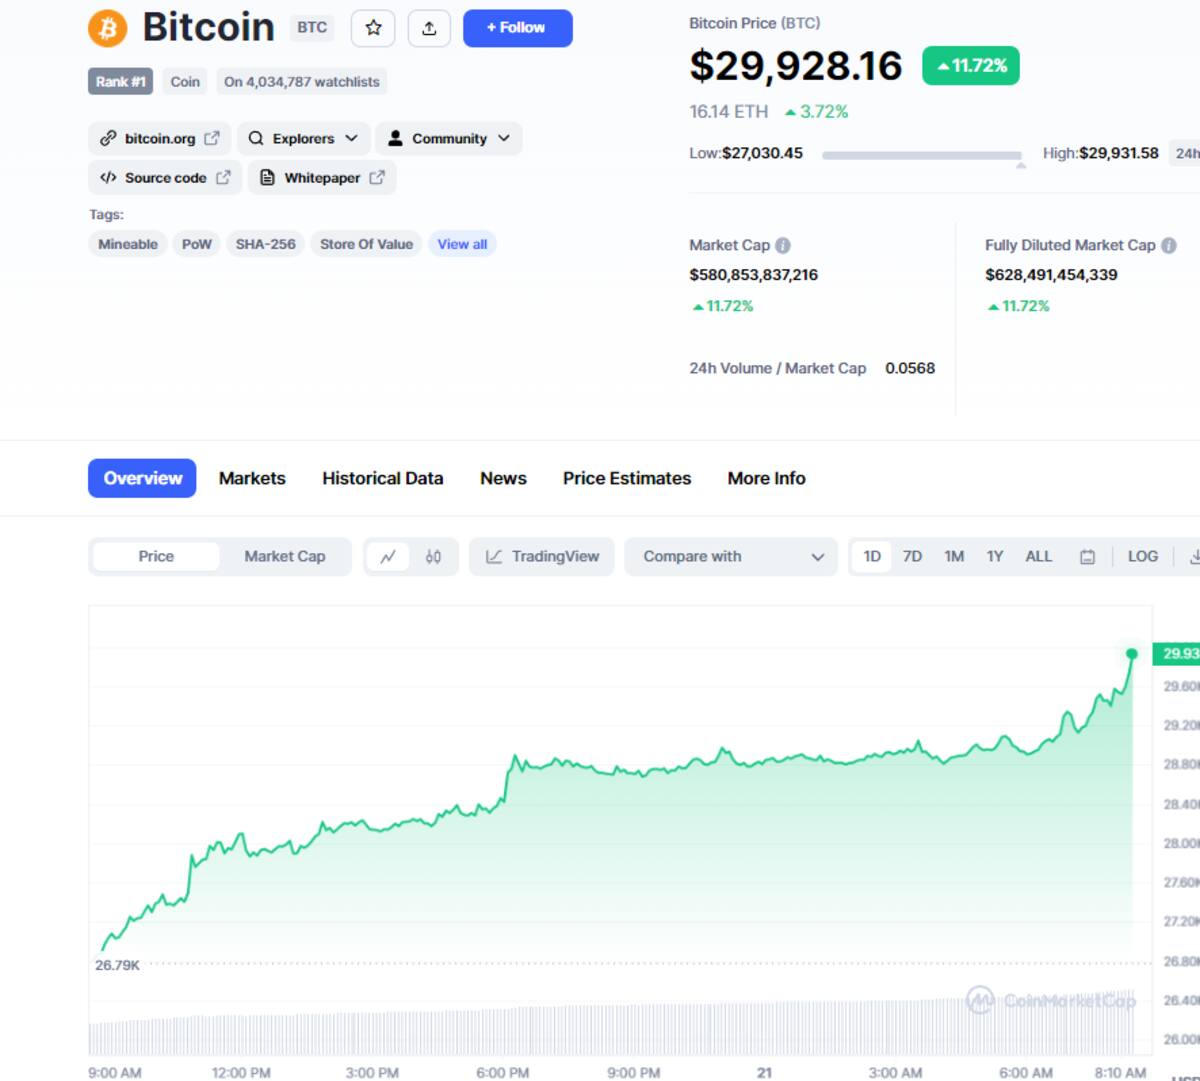Select the 7D time range
Screen dimensions: 1200x1081
point(912,557)
